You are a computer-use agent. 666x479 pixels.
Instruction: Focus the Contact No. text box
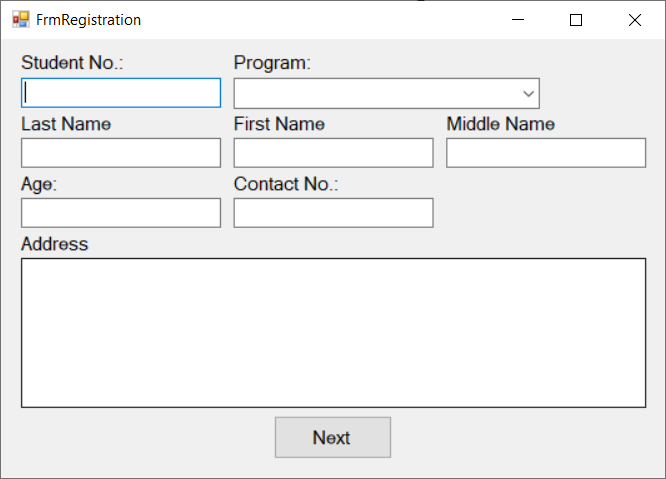tap(333, 213)
